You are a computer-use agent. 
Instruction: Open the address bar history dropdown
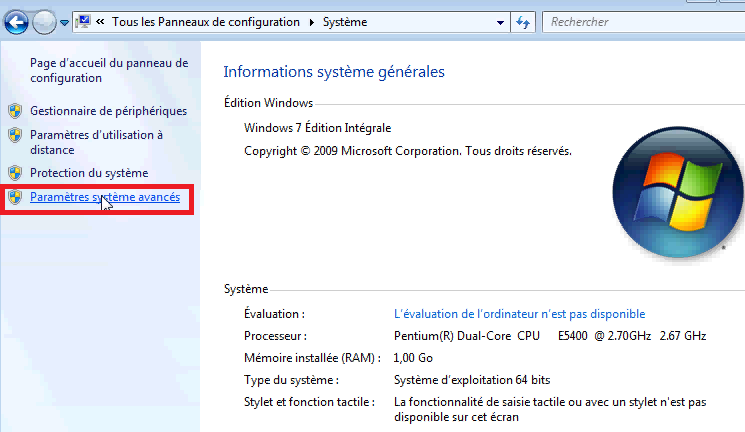(500, 22)
